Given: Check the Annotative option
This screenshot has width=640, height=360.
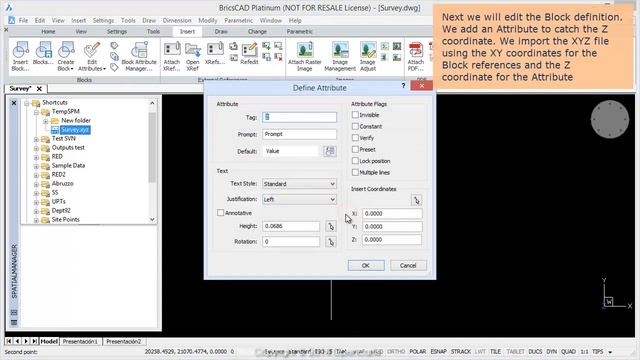Looking at the screenshot, I should (x=221, y=213).
